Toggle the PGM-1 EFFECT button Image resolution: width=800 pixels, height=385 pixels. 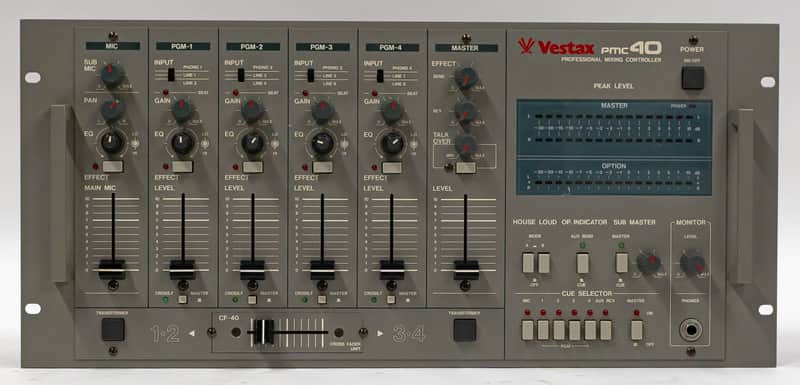(x=182, y=167)
